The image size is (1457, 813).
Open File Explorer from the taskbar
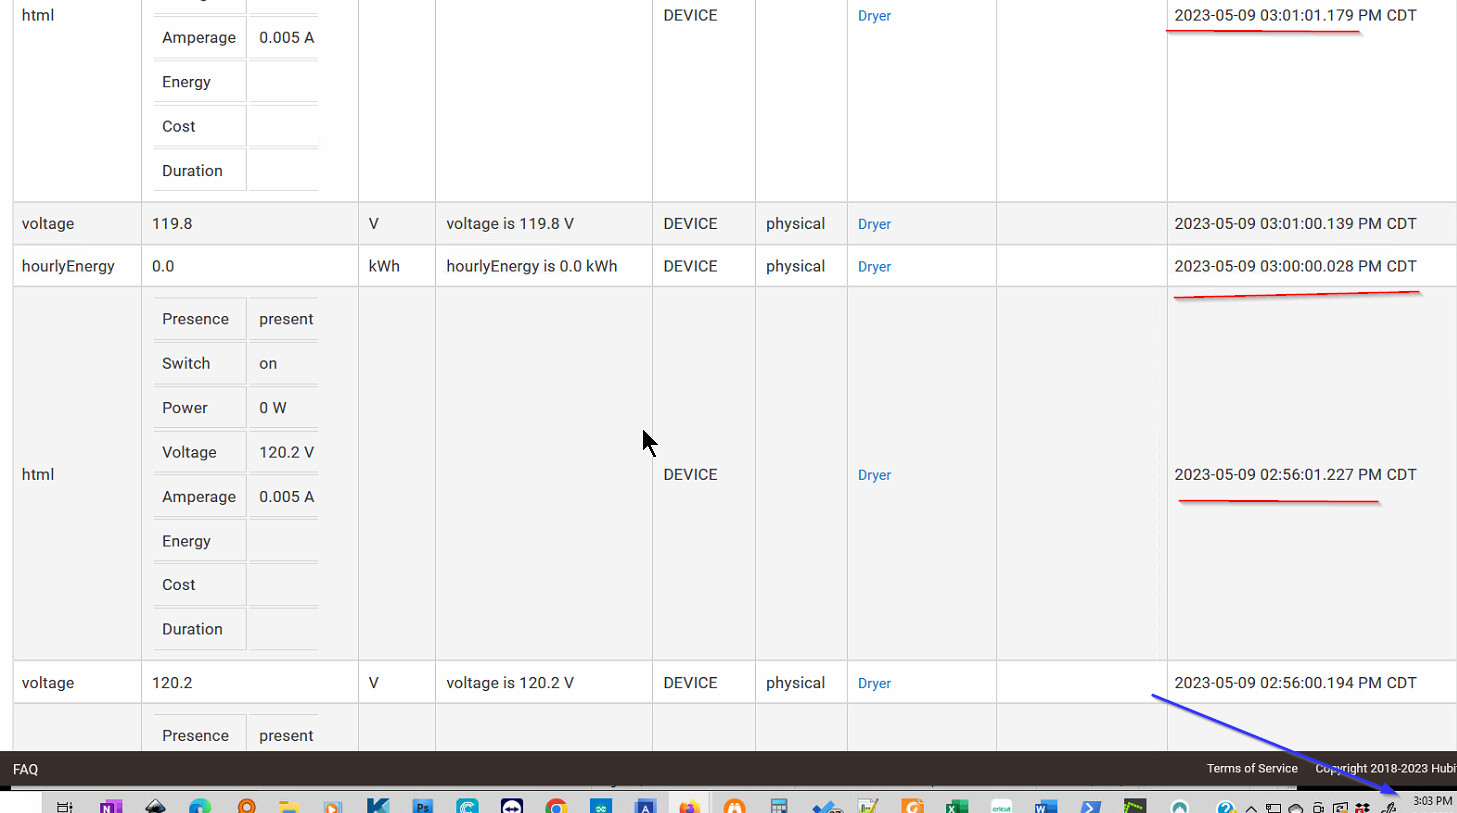(289, 806)
